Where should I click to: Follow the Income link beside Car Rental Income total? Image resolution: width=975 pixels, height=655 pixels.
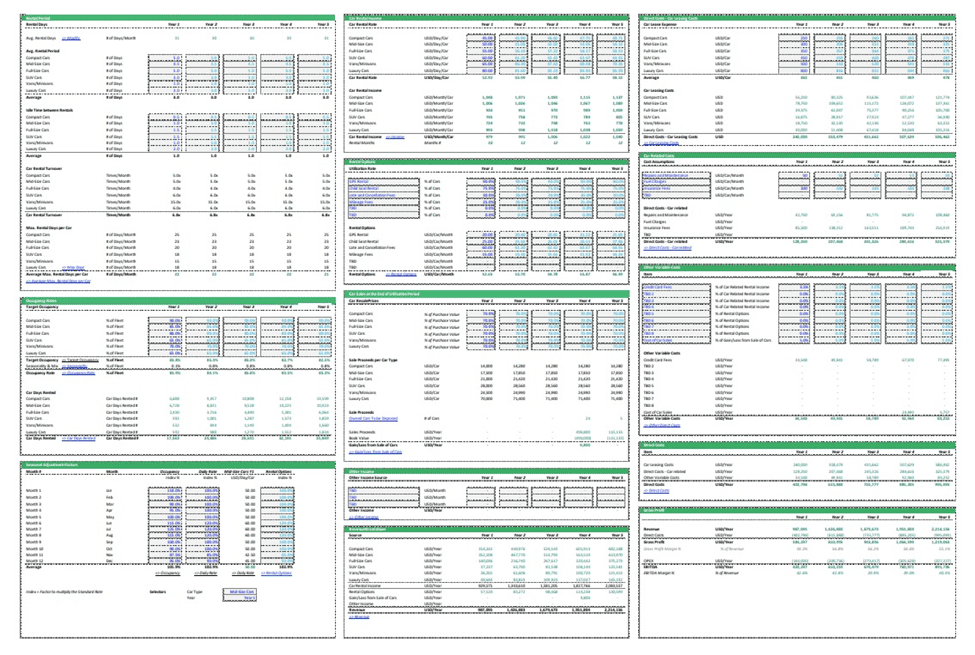click(x=394, y=137)
